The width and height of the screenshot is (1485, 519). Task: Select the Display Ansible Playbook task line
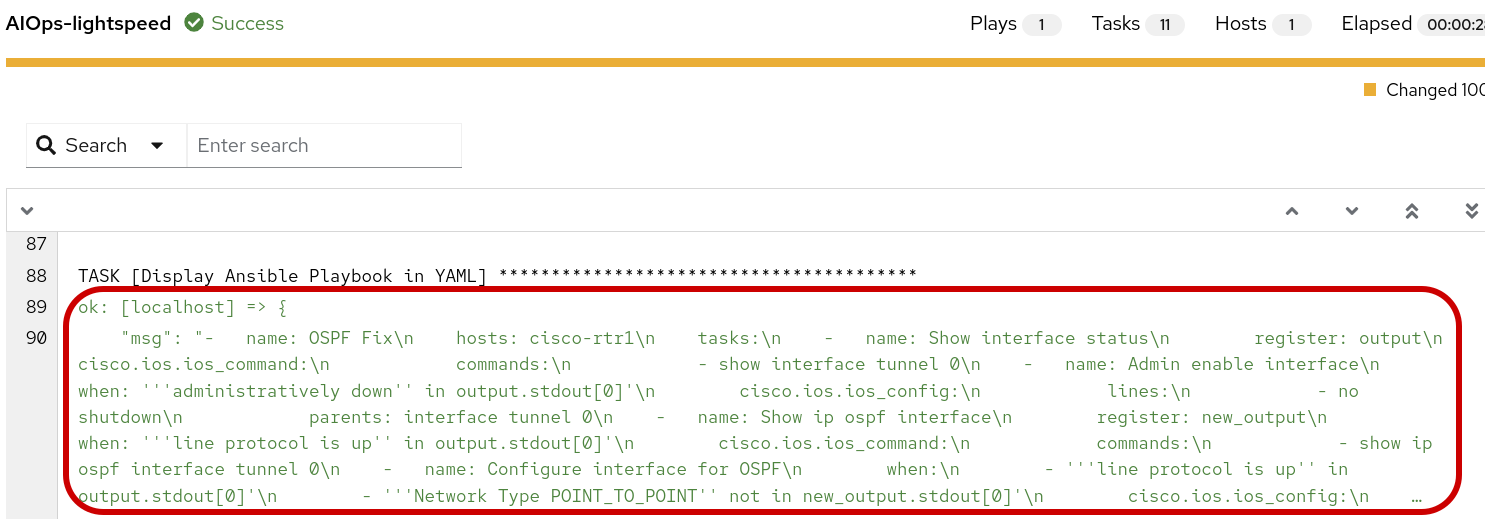[497, 275]
